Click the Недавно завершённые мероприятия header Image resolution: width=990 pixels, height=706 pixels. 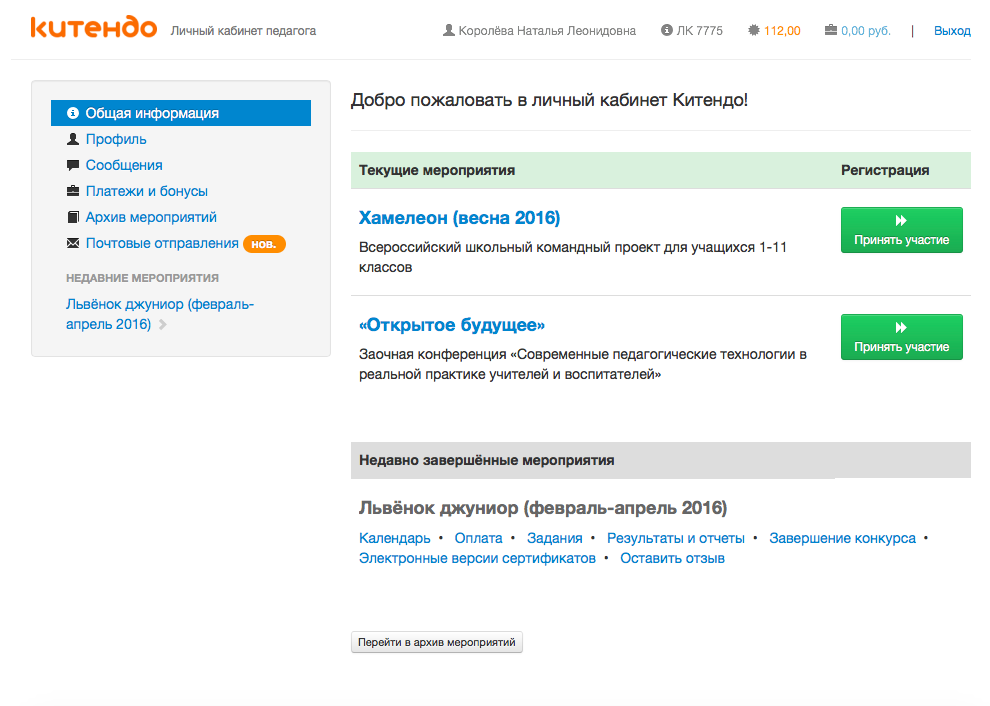coord(487,460)
